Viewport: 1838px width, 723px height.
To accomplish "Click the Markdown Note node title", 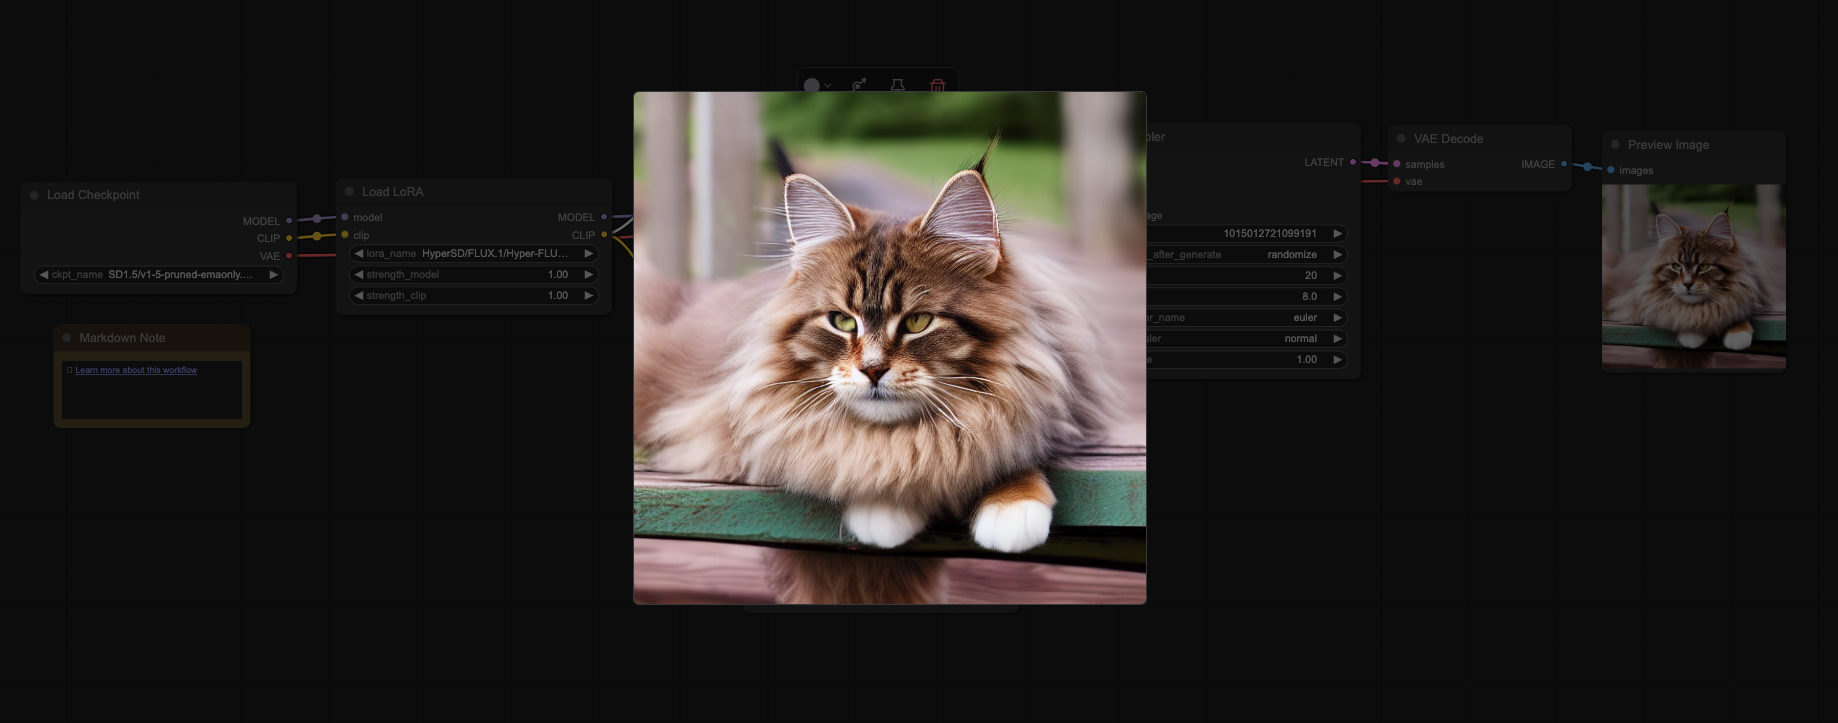I will pos(122,338).
